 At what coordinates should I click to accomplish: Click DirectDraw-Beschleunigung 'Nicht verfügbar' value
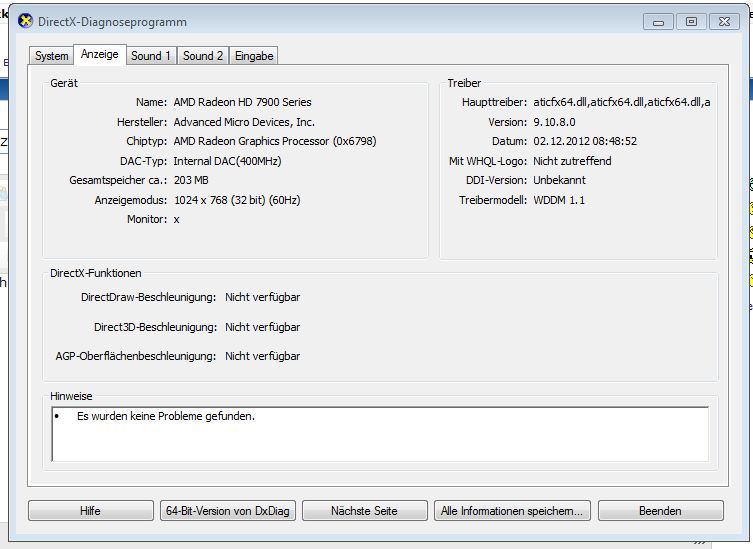[x=263, y=297]
